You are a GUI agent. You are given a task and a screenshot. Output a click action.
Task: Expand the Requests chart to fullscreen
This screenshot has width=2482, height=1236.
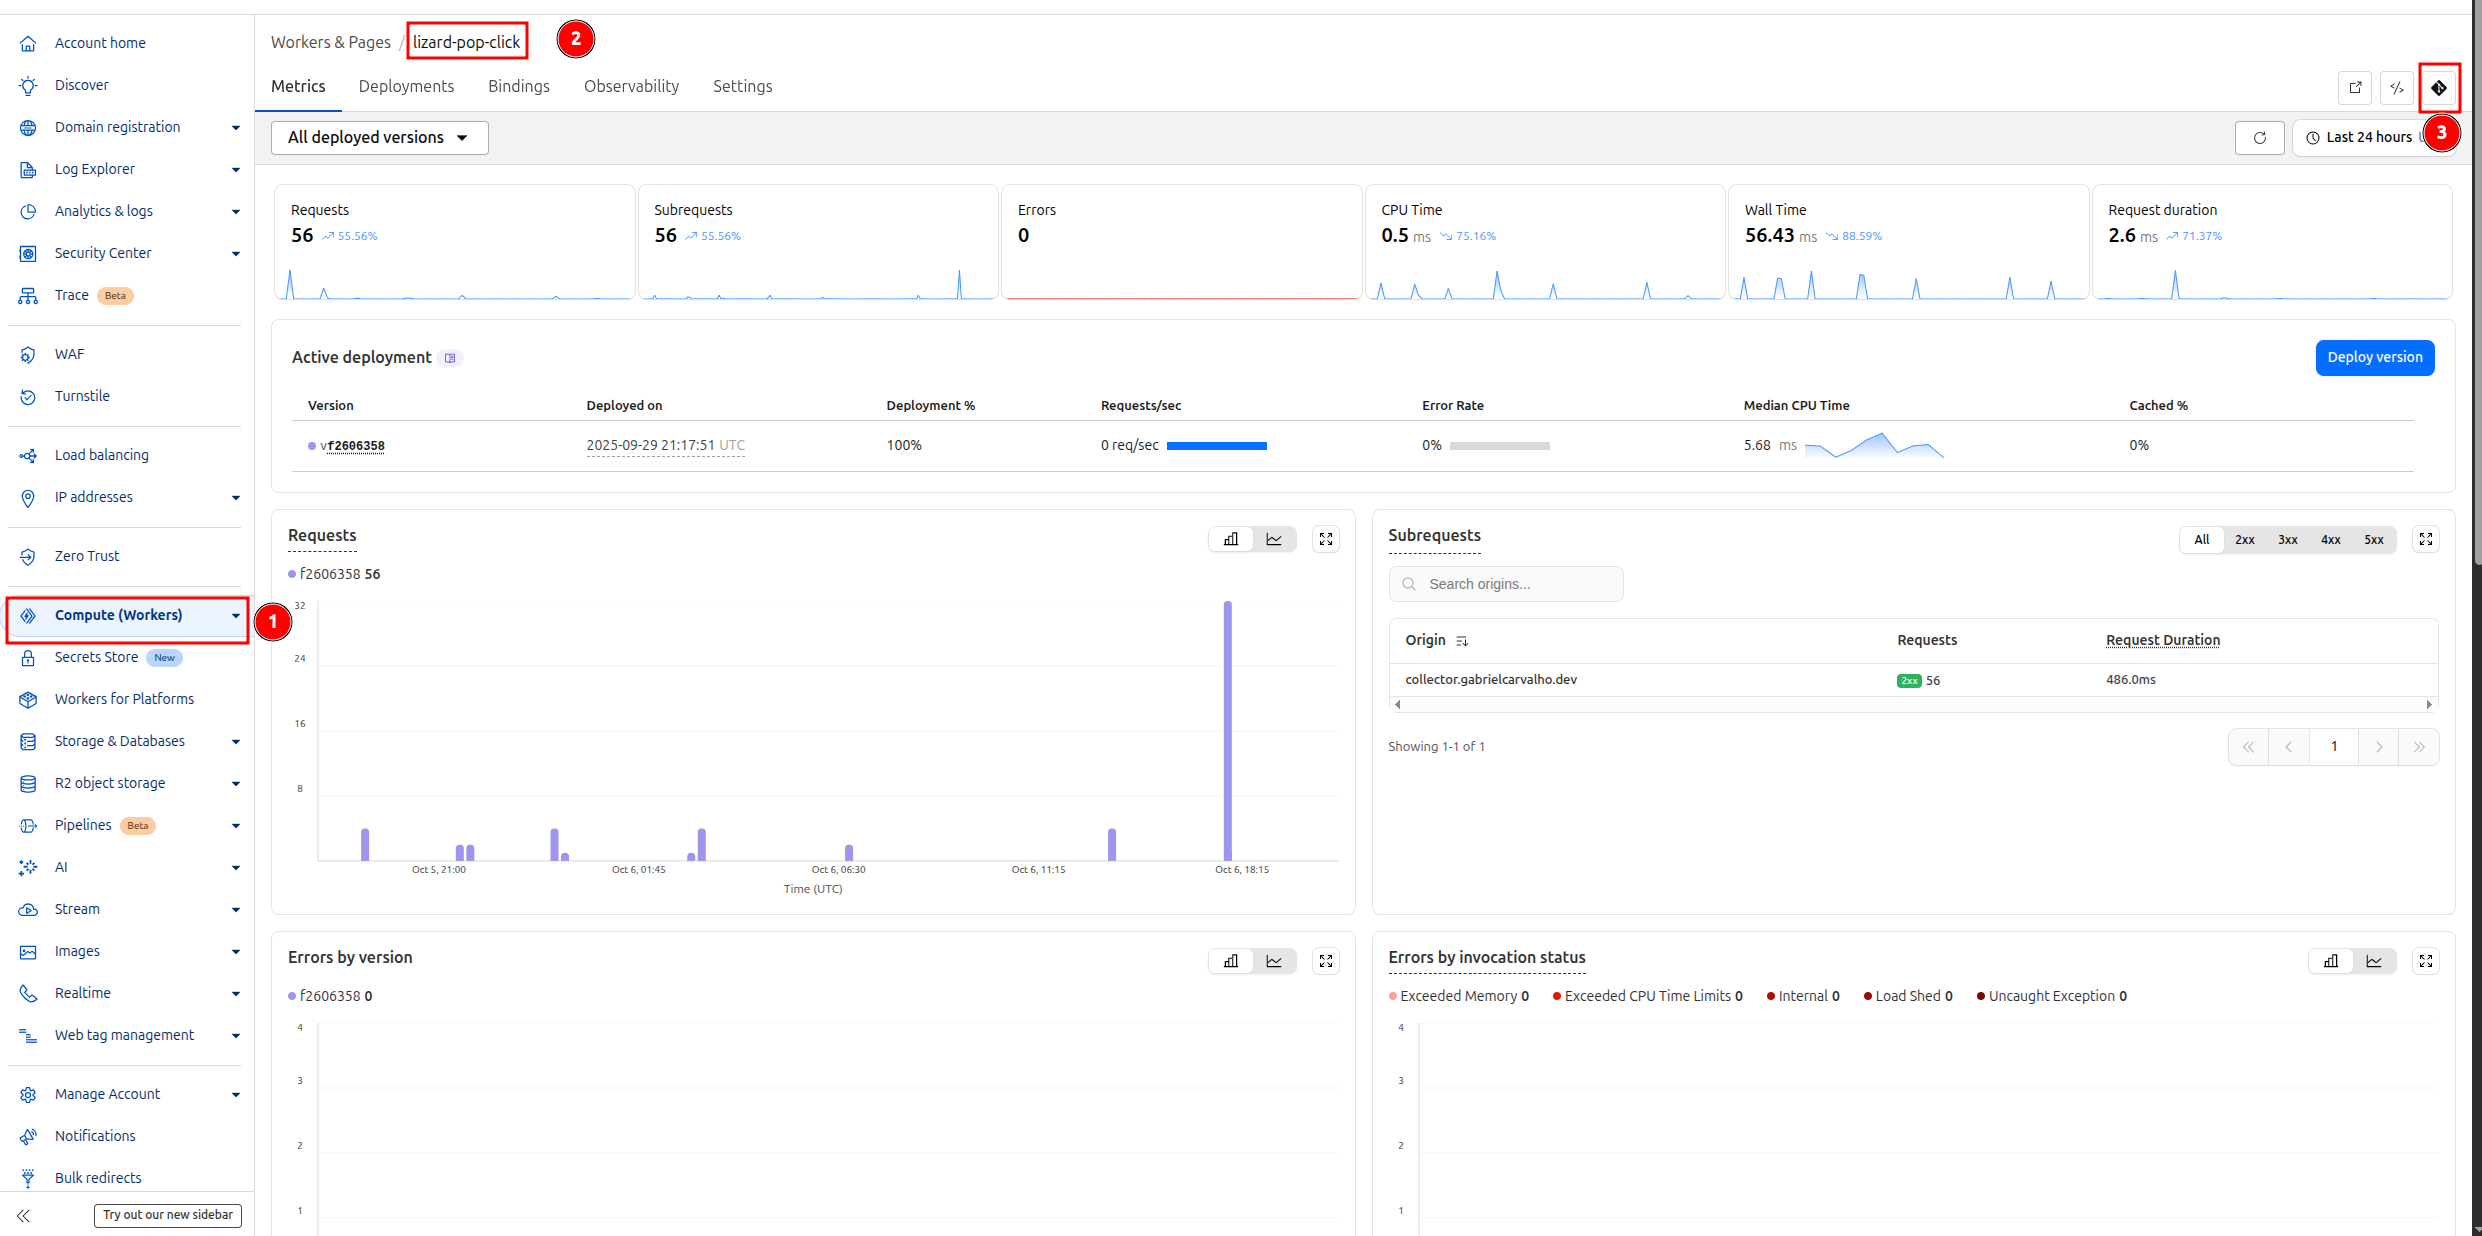tap(1326, 539)
